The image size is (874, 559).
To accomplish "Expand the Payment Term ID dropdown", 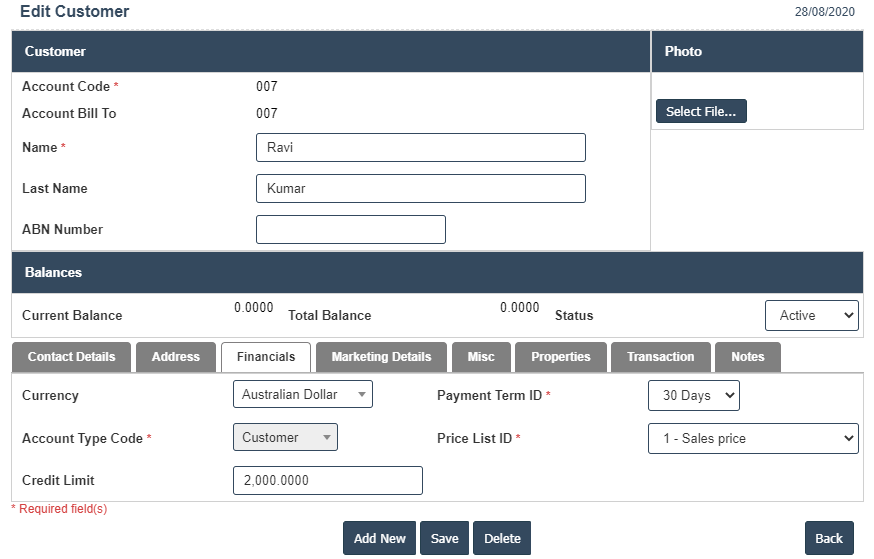I will (693, 395).
